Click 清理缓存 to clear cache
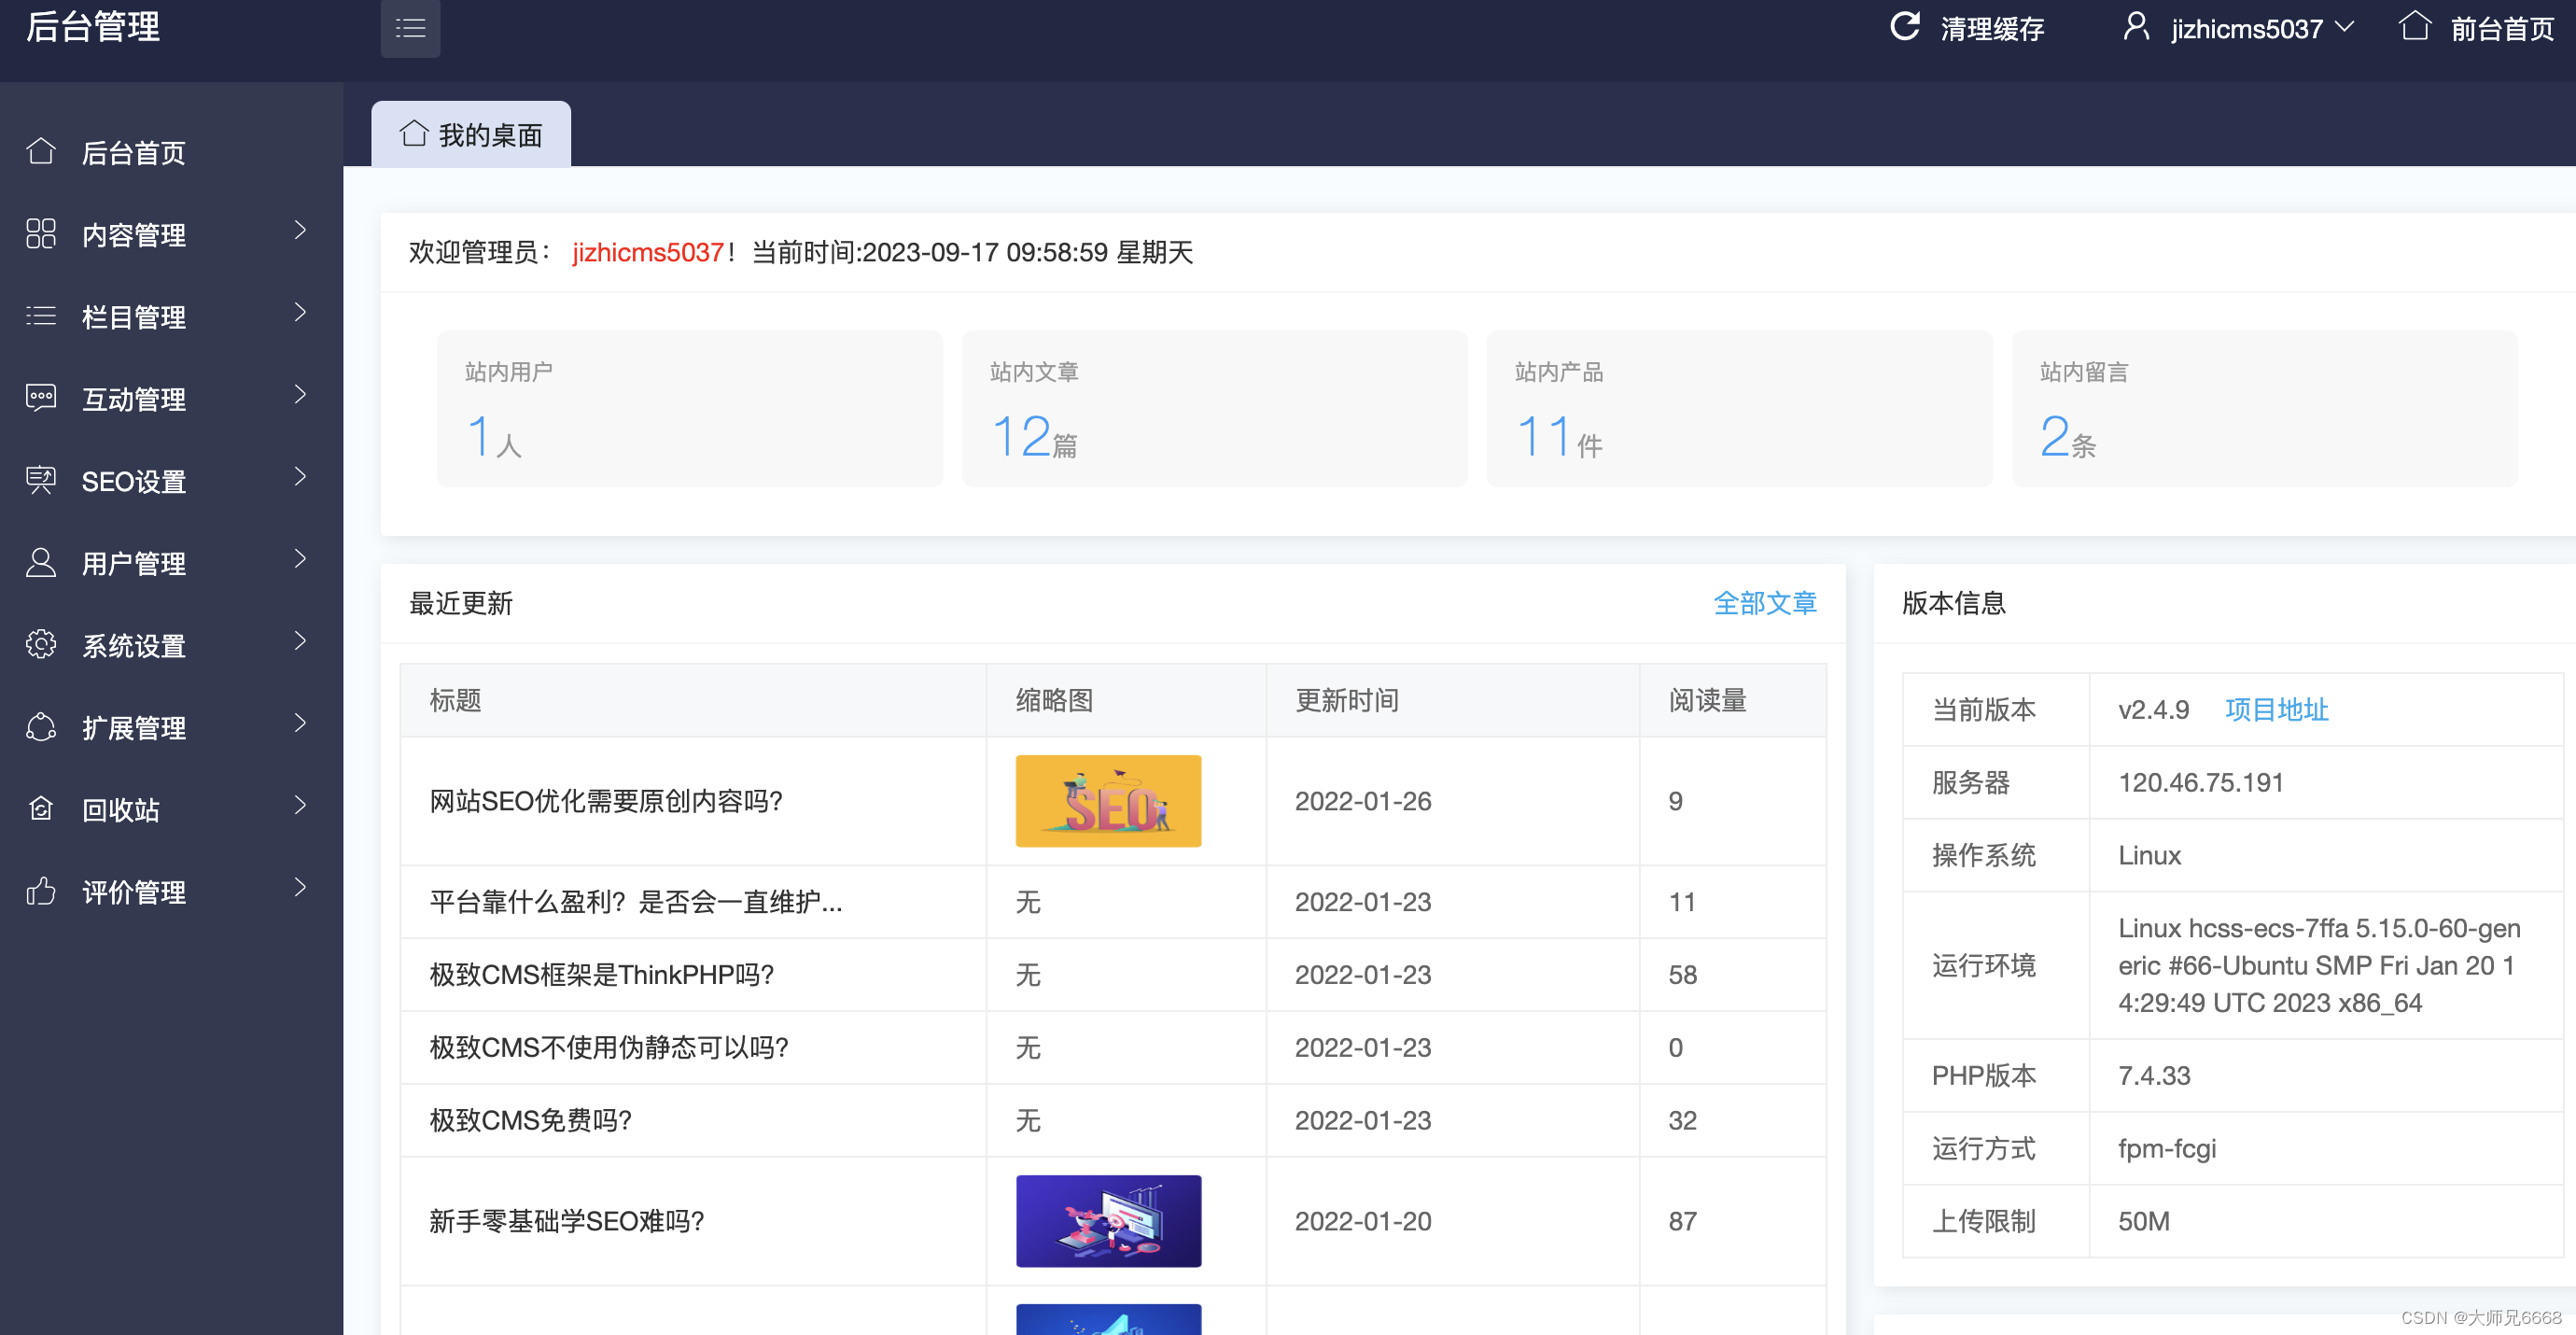This screenshot has height=1335, width=2576. pyautogui.click(x=1992, y=29)
